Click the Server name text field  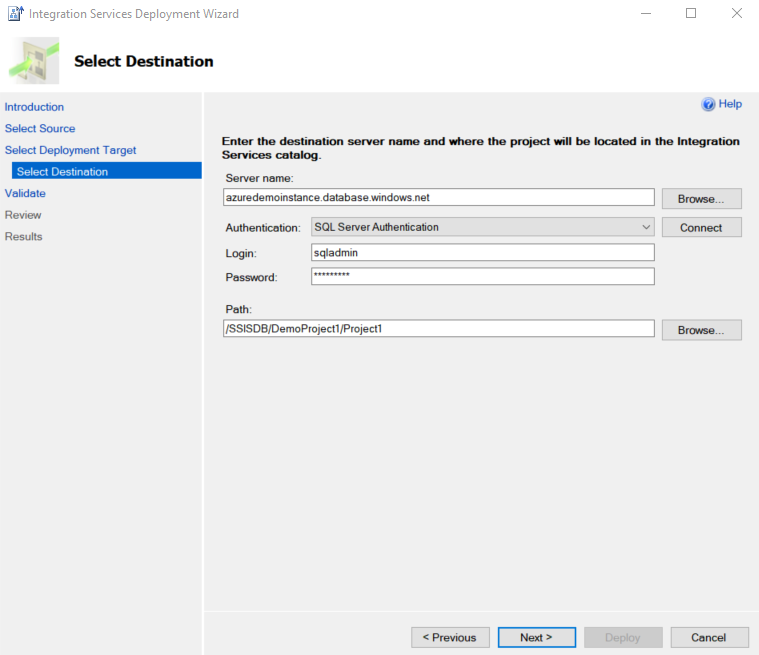click(438, 198)
